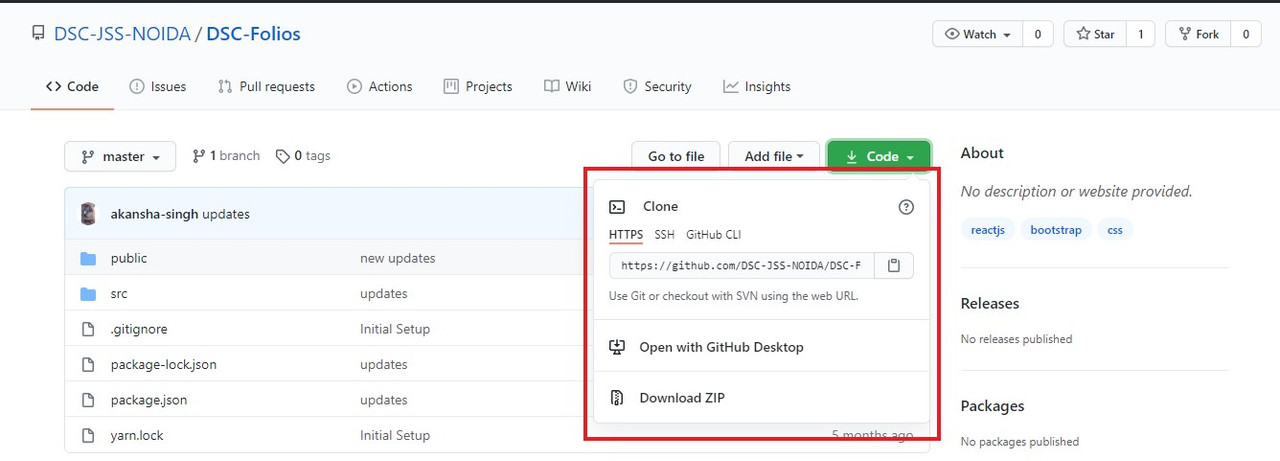The width and height of the screenshot is (1280, 461).
Task: Fork the repository
Action: [1199, 34]
